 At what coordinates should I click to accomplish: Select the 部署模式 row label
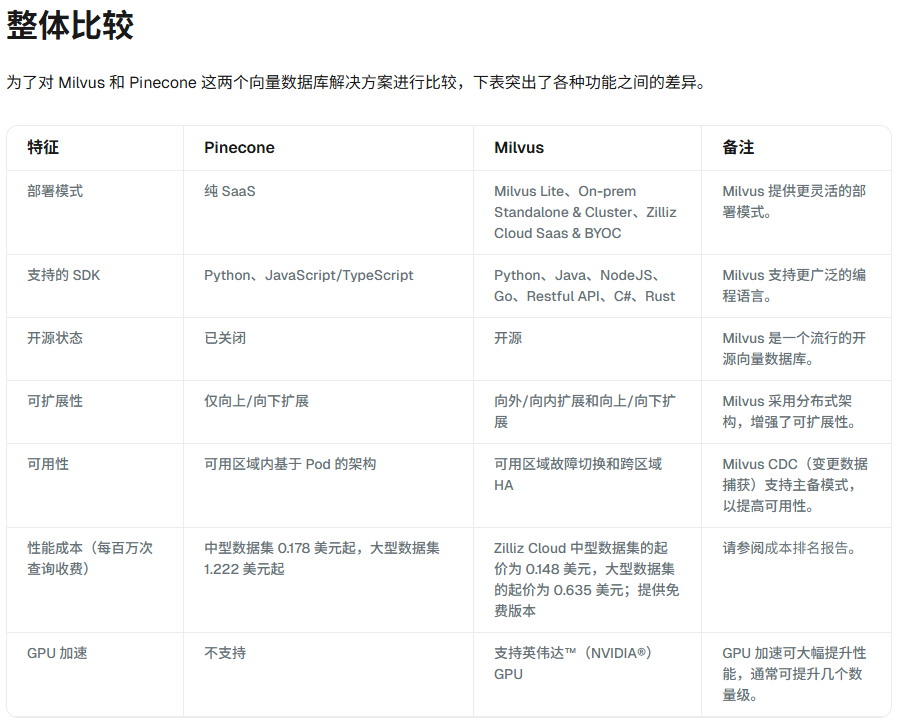coord(55,191)
